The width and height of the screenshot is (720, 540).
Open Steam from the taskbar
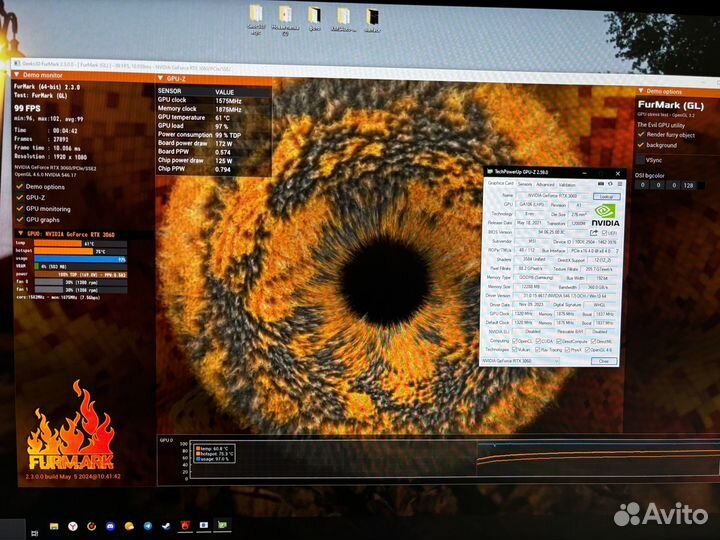tap(166, 526)
